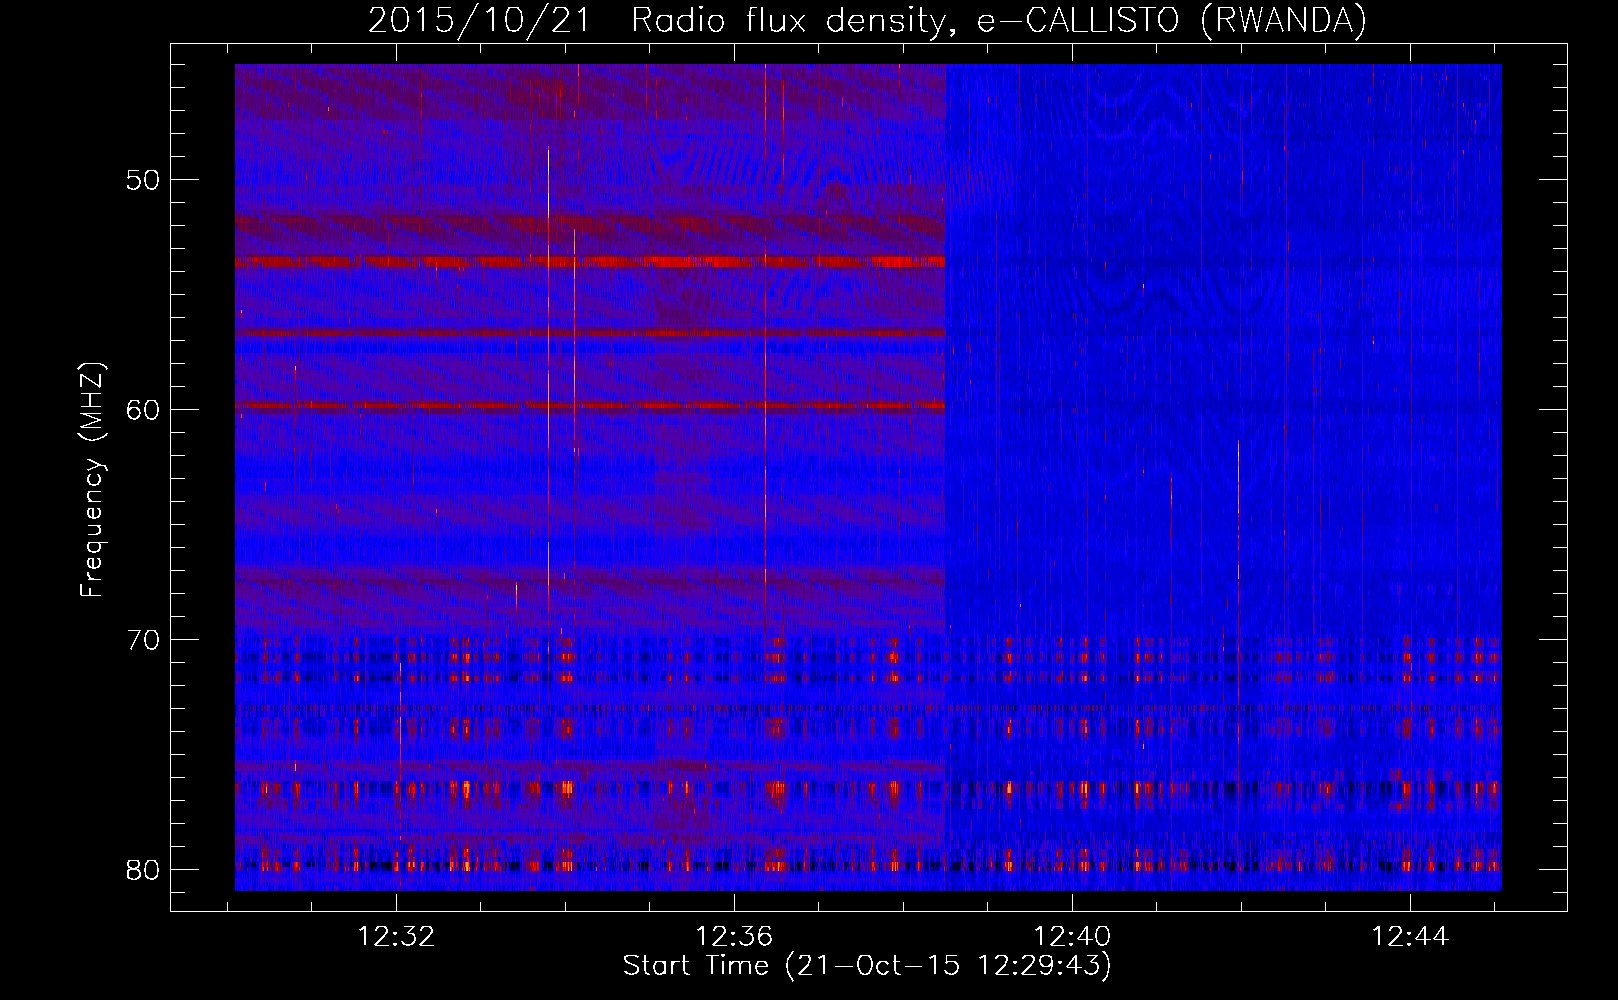The height and width of the screenshot is (1000, 1618).
Task: Click the 'Frequency (MHZ)' axis label
Action: point(92,480)
